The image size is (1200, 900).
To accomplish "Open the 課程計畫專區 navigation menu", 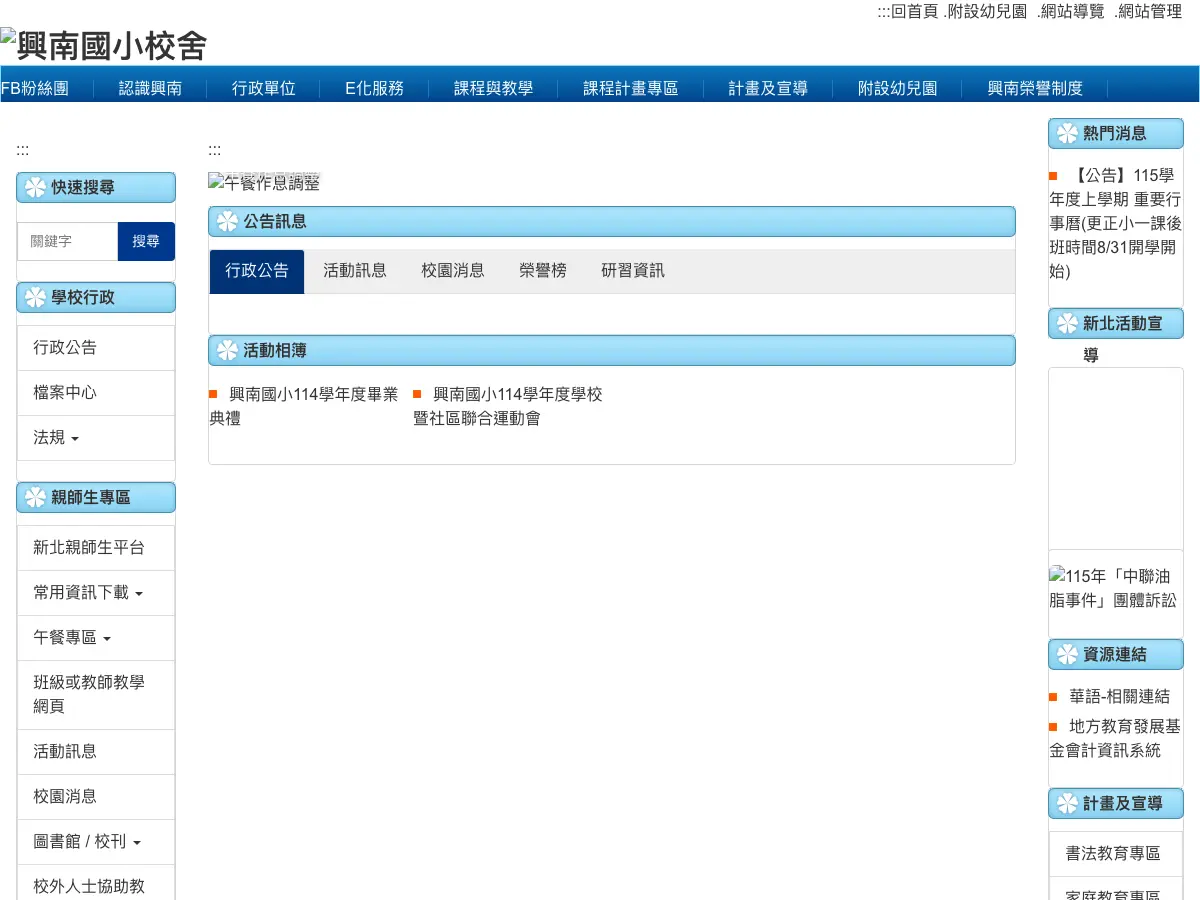I will 631,88.
